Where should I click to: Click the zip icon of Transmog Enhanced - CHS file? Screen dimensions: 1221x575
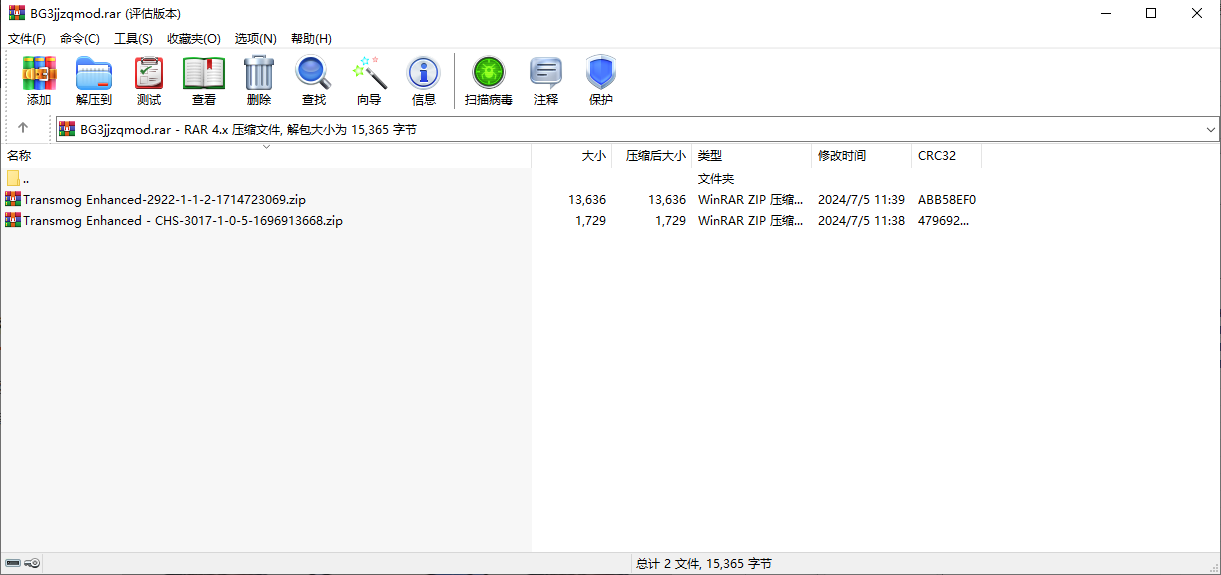(x=13, y=220)
